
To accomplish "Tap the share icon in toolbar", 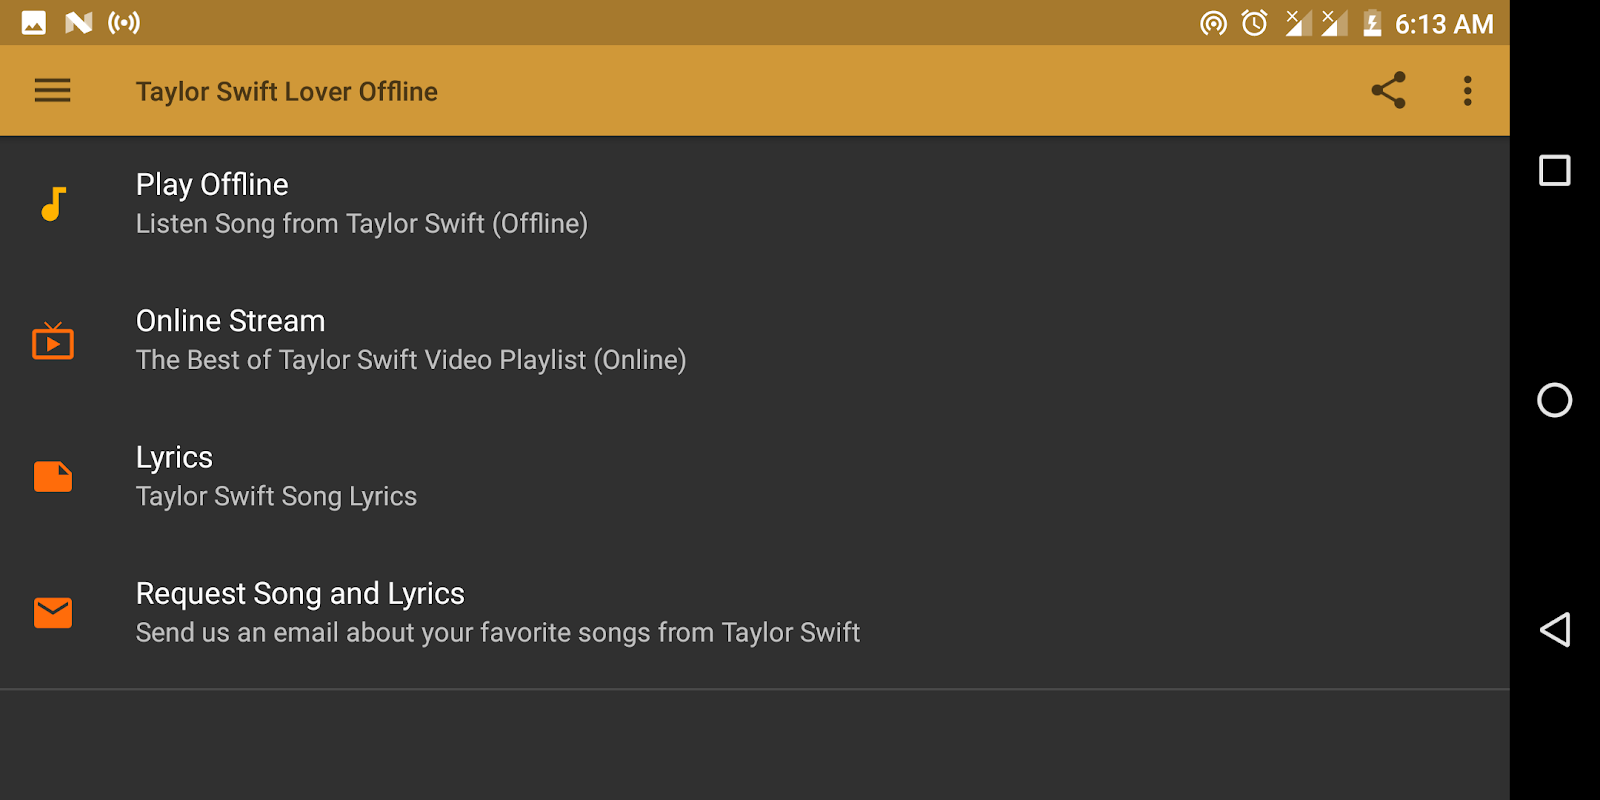I will (1388, 91).
